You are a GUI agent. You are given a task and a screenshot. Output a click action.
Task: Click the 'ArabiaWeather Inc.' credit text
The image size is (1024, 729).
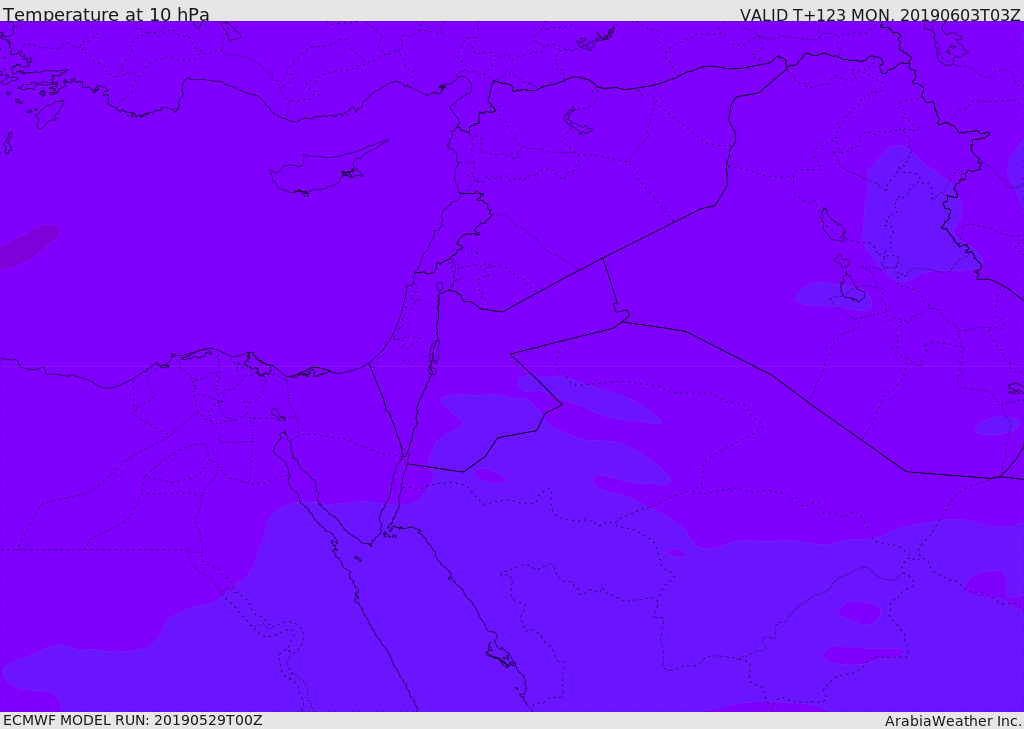coord(954,721)
